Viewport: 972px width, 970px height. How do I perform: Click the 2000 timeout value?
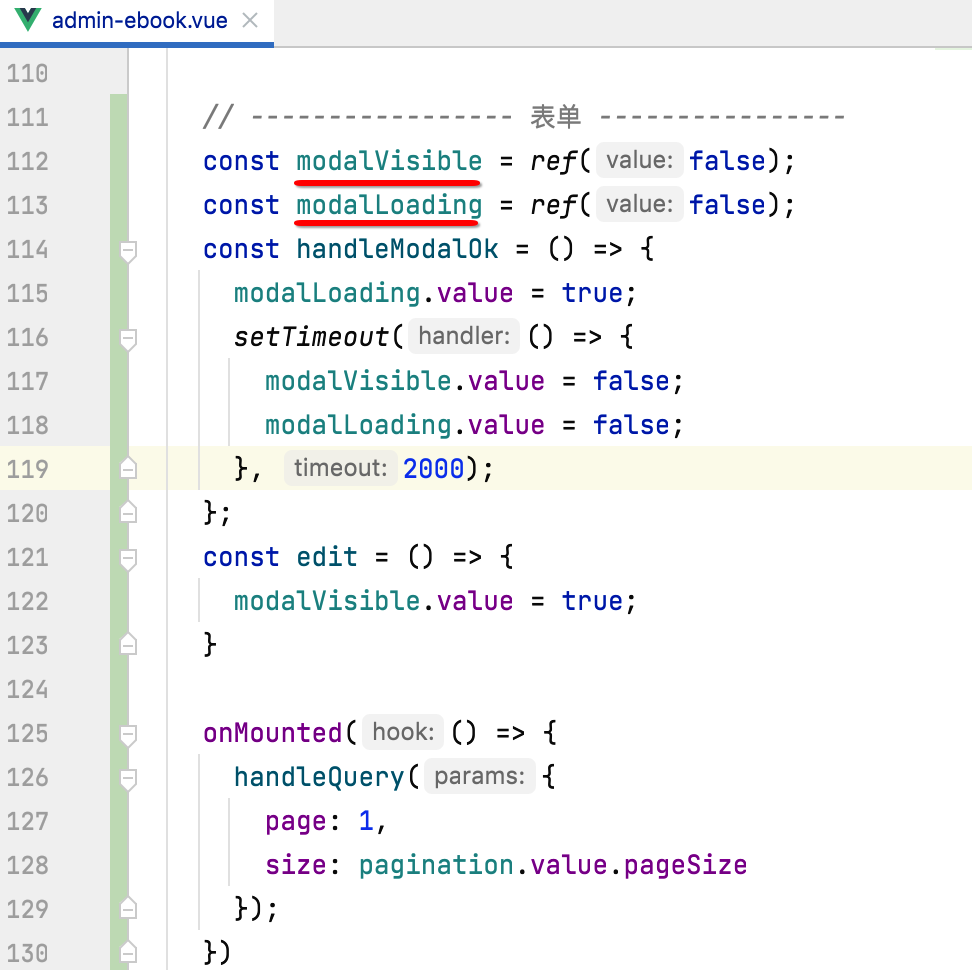434,469
